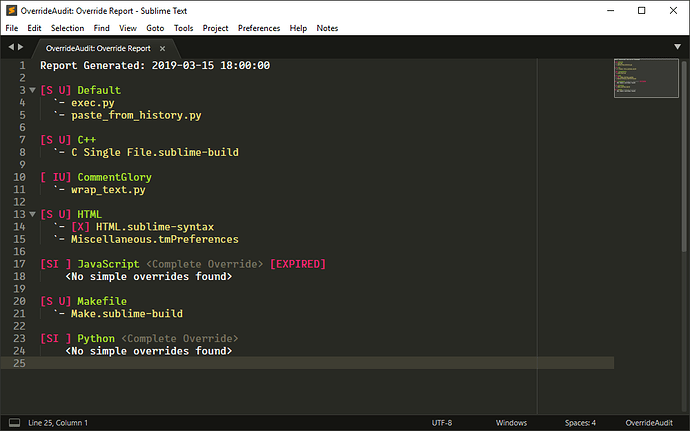Click C Single File.sublime-build entry

[155, 152]
